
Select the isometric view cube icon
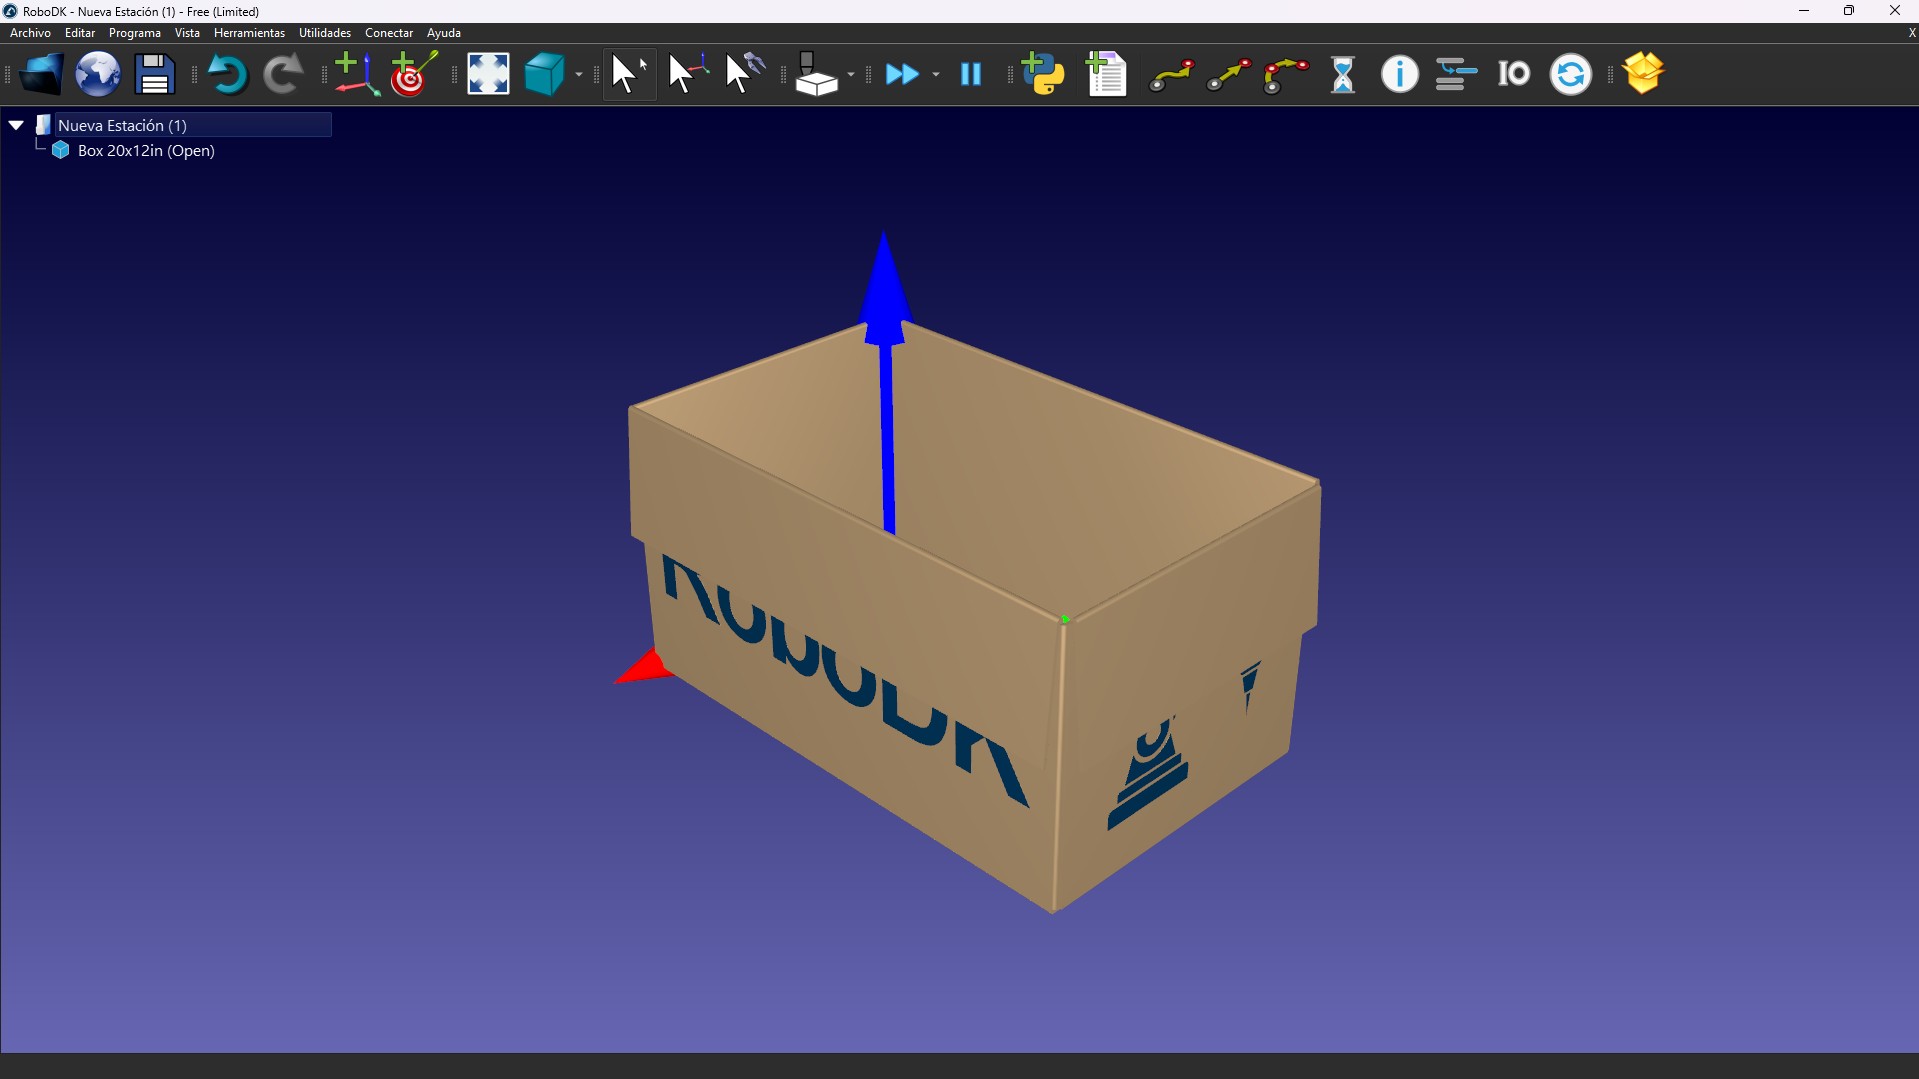tap(545, 74)
